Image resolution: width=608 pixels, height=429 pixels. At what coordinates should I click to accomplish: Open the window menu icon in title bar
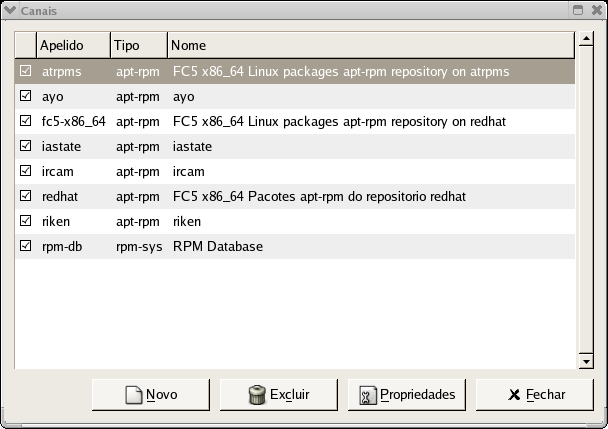click(x=10, y=9)
